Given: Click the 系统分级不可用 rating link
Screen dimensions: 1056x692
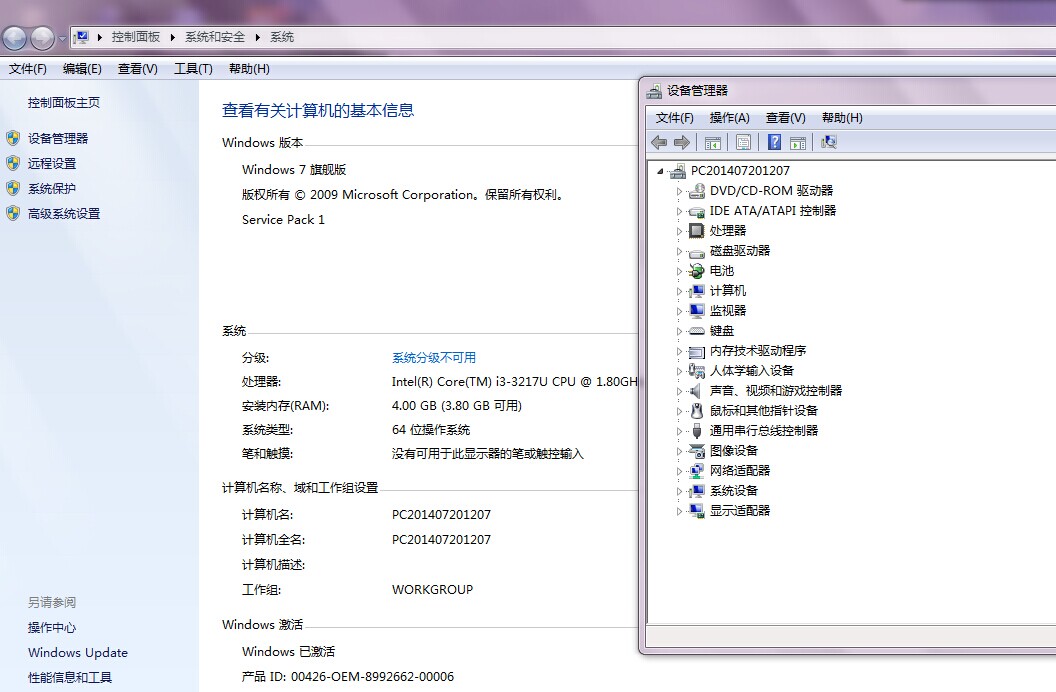Looking at the screenshot, I should pos(434,357).
